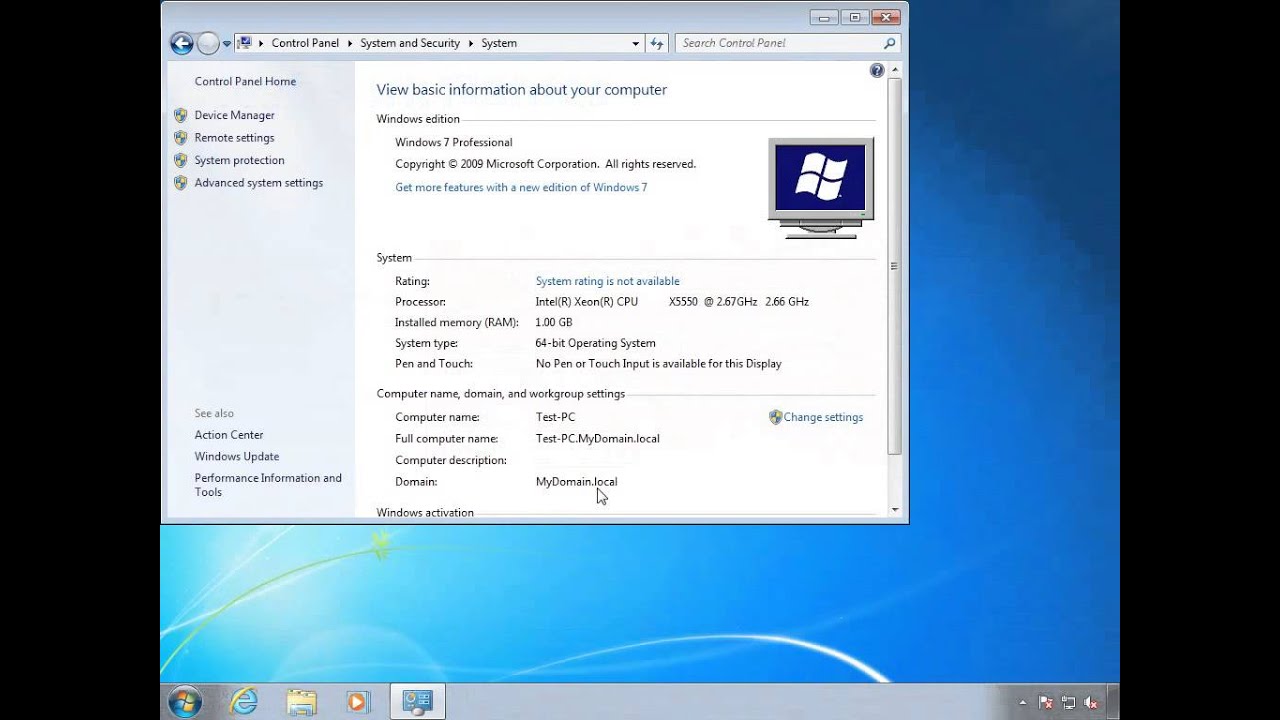
Task: Open the Advanced system settings link
Action: pos(258,183)
